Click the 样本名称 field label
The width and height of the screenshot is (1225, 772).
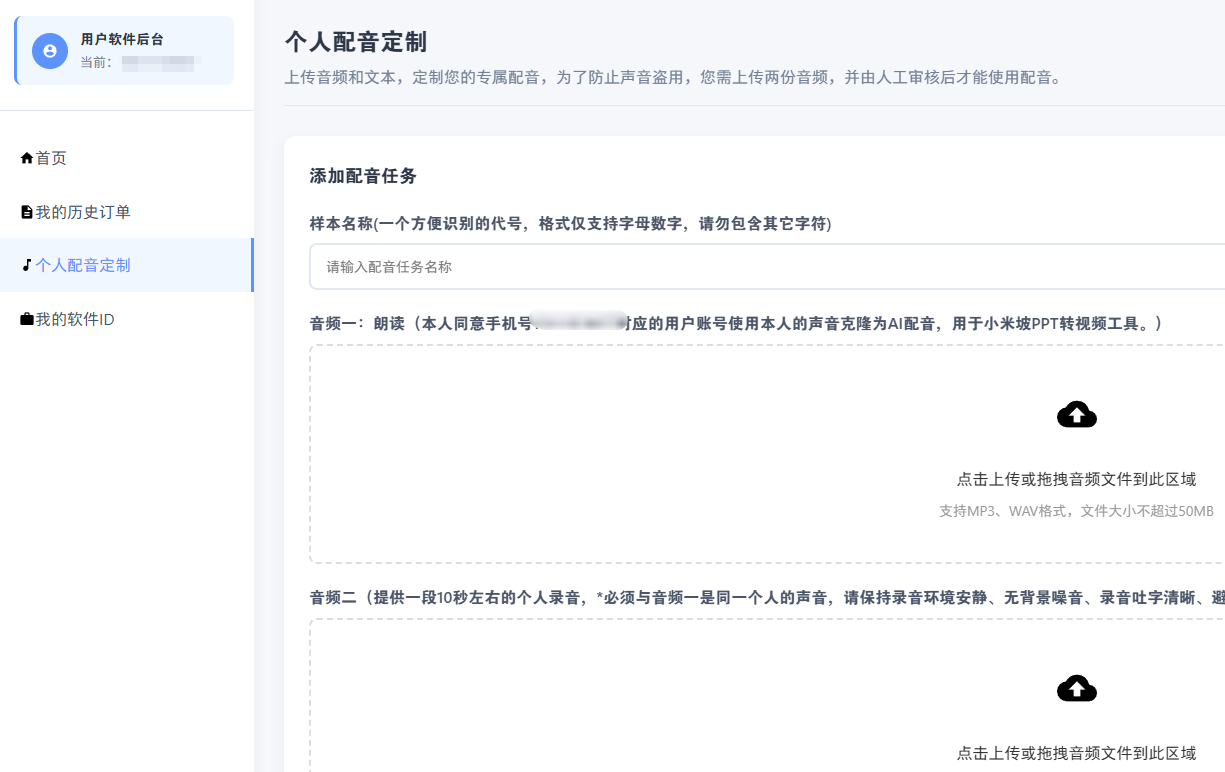click(571, 224)
